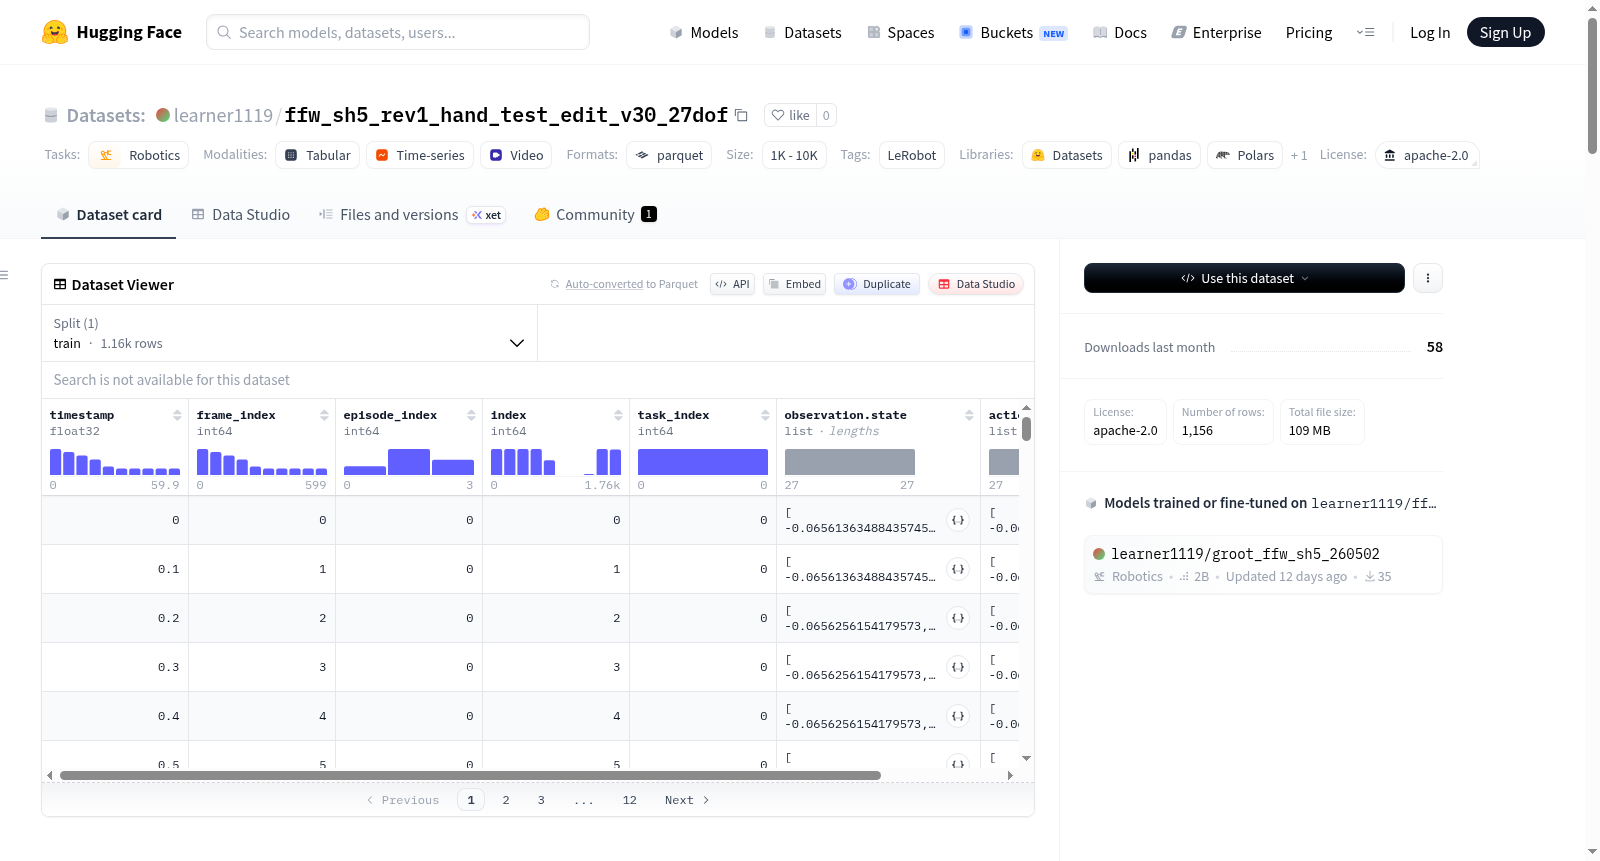
Task: Open Docs in the top navigation
Action: 1120,32
